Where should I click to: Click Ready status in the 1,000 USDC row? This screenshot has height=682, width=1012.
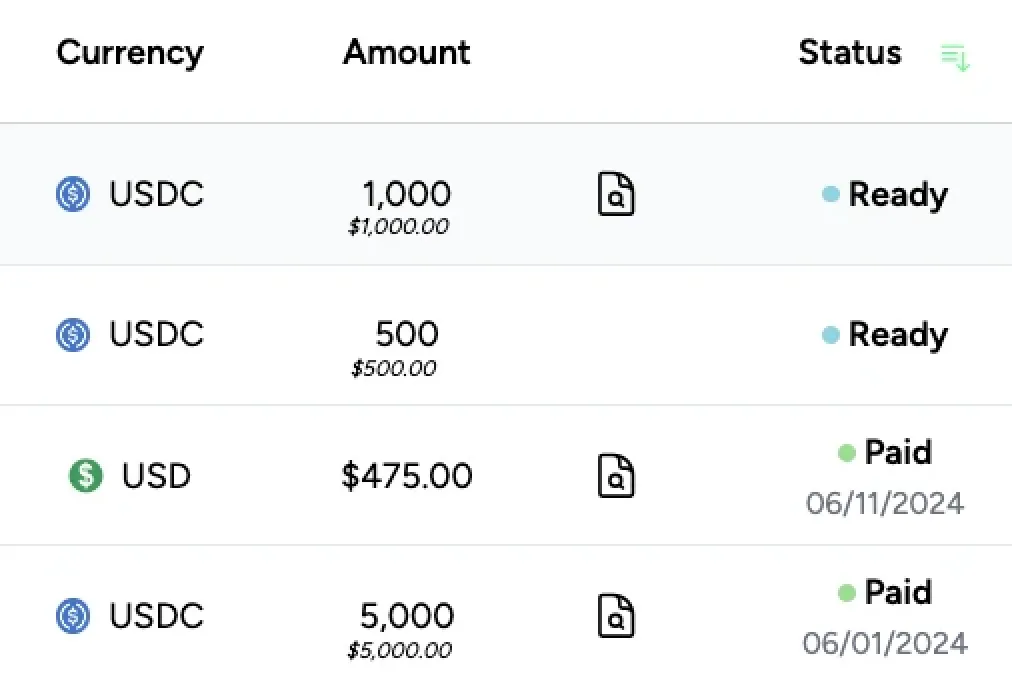(x=897, y=194)
